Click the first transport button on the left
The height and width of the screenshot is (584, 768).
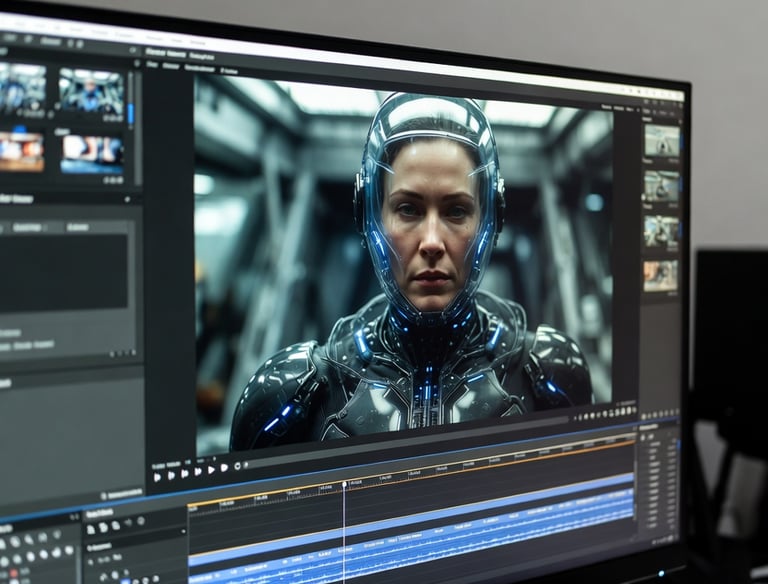[x=158, y=477]
